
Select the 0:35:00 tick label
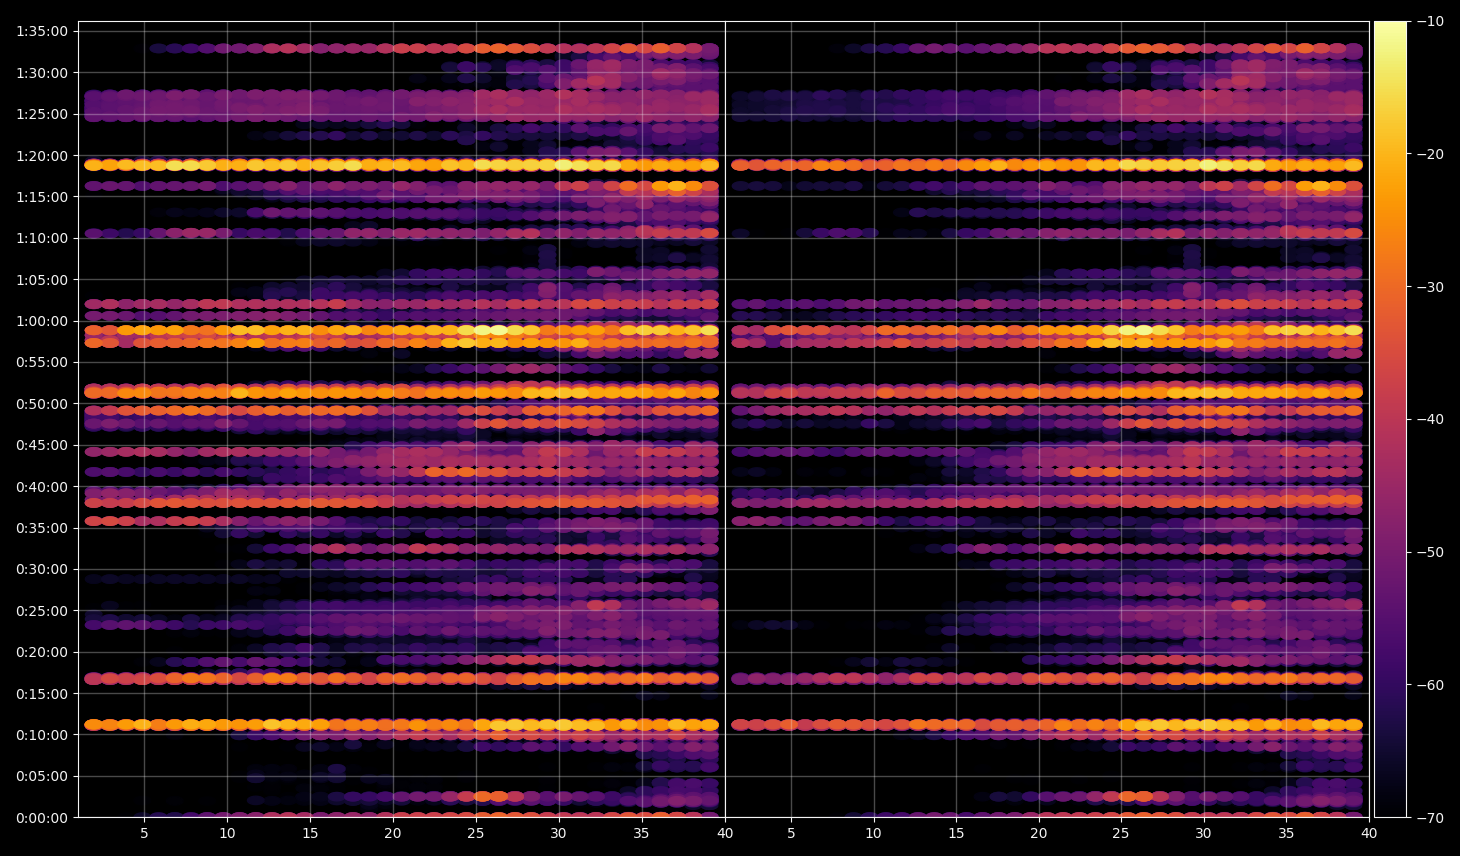click(x=42, y=528)
